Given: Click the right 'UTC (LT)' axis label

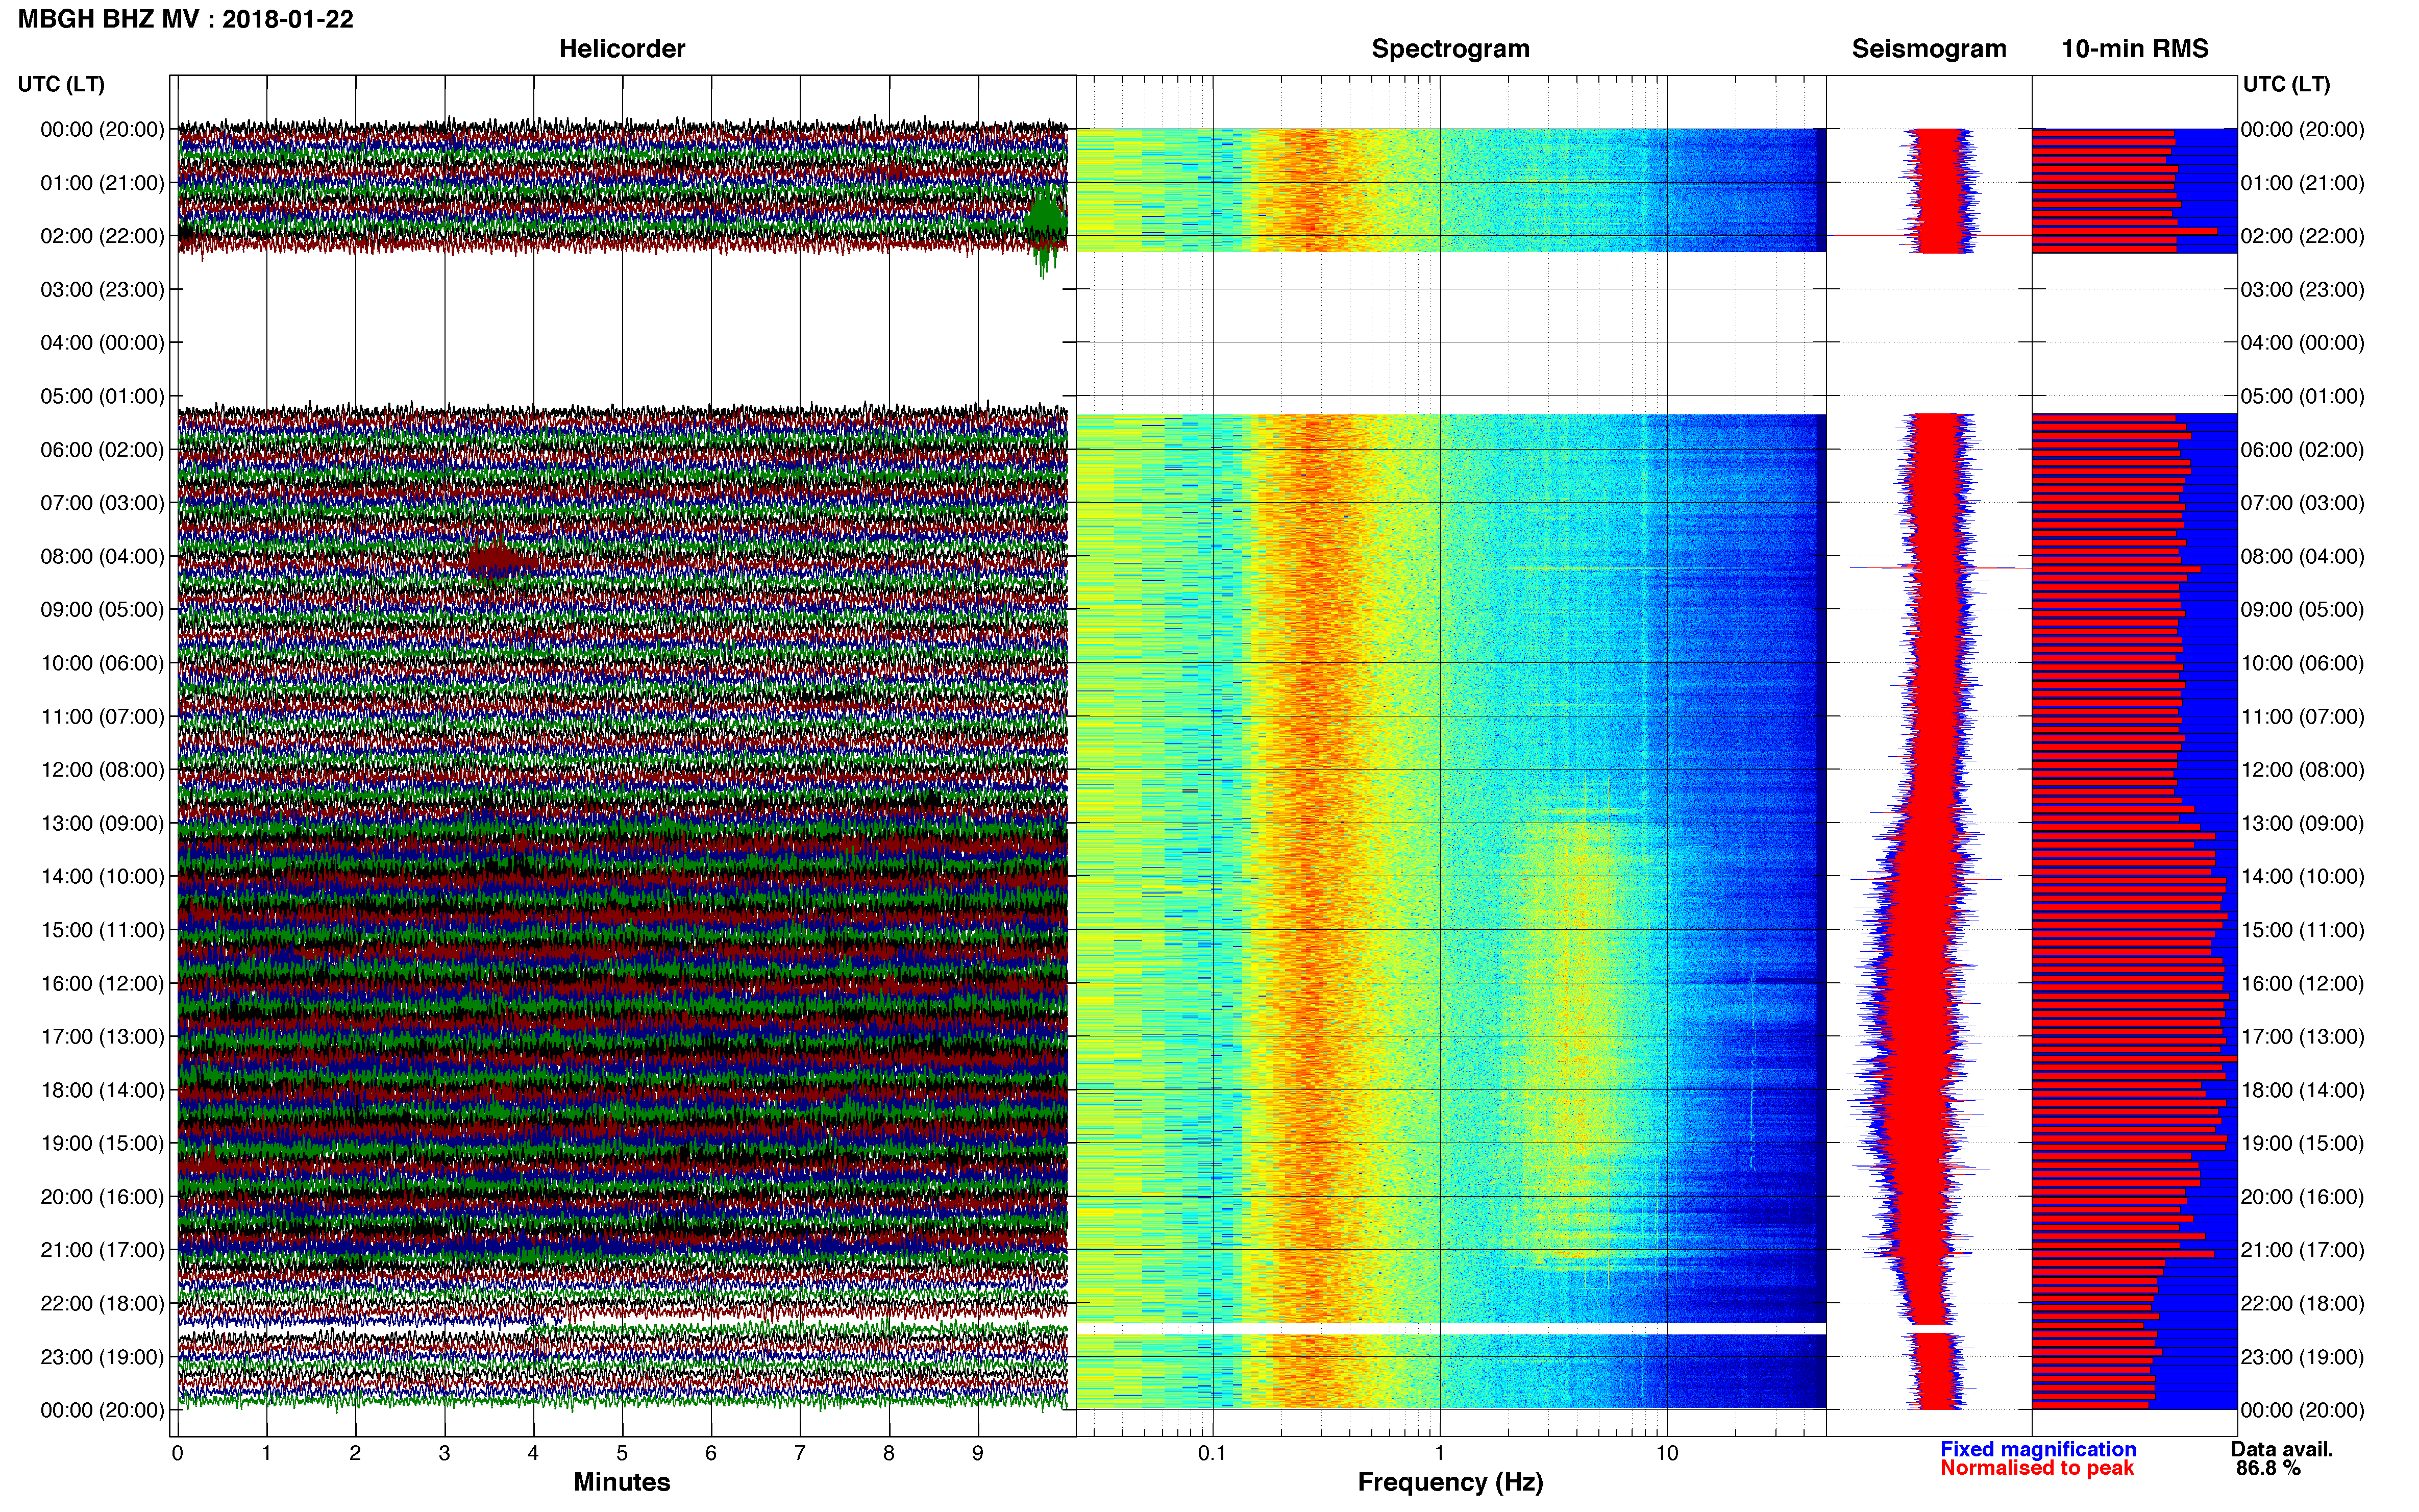Looking at the screenshot, I should [2286, 84].
